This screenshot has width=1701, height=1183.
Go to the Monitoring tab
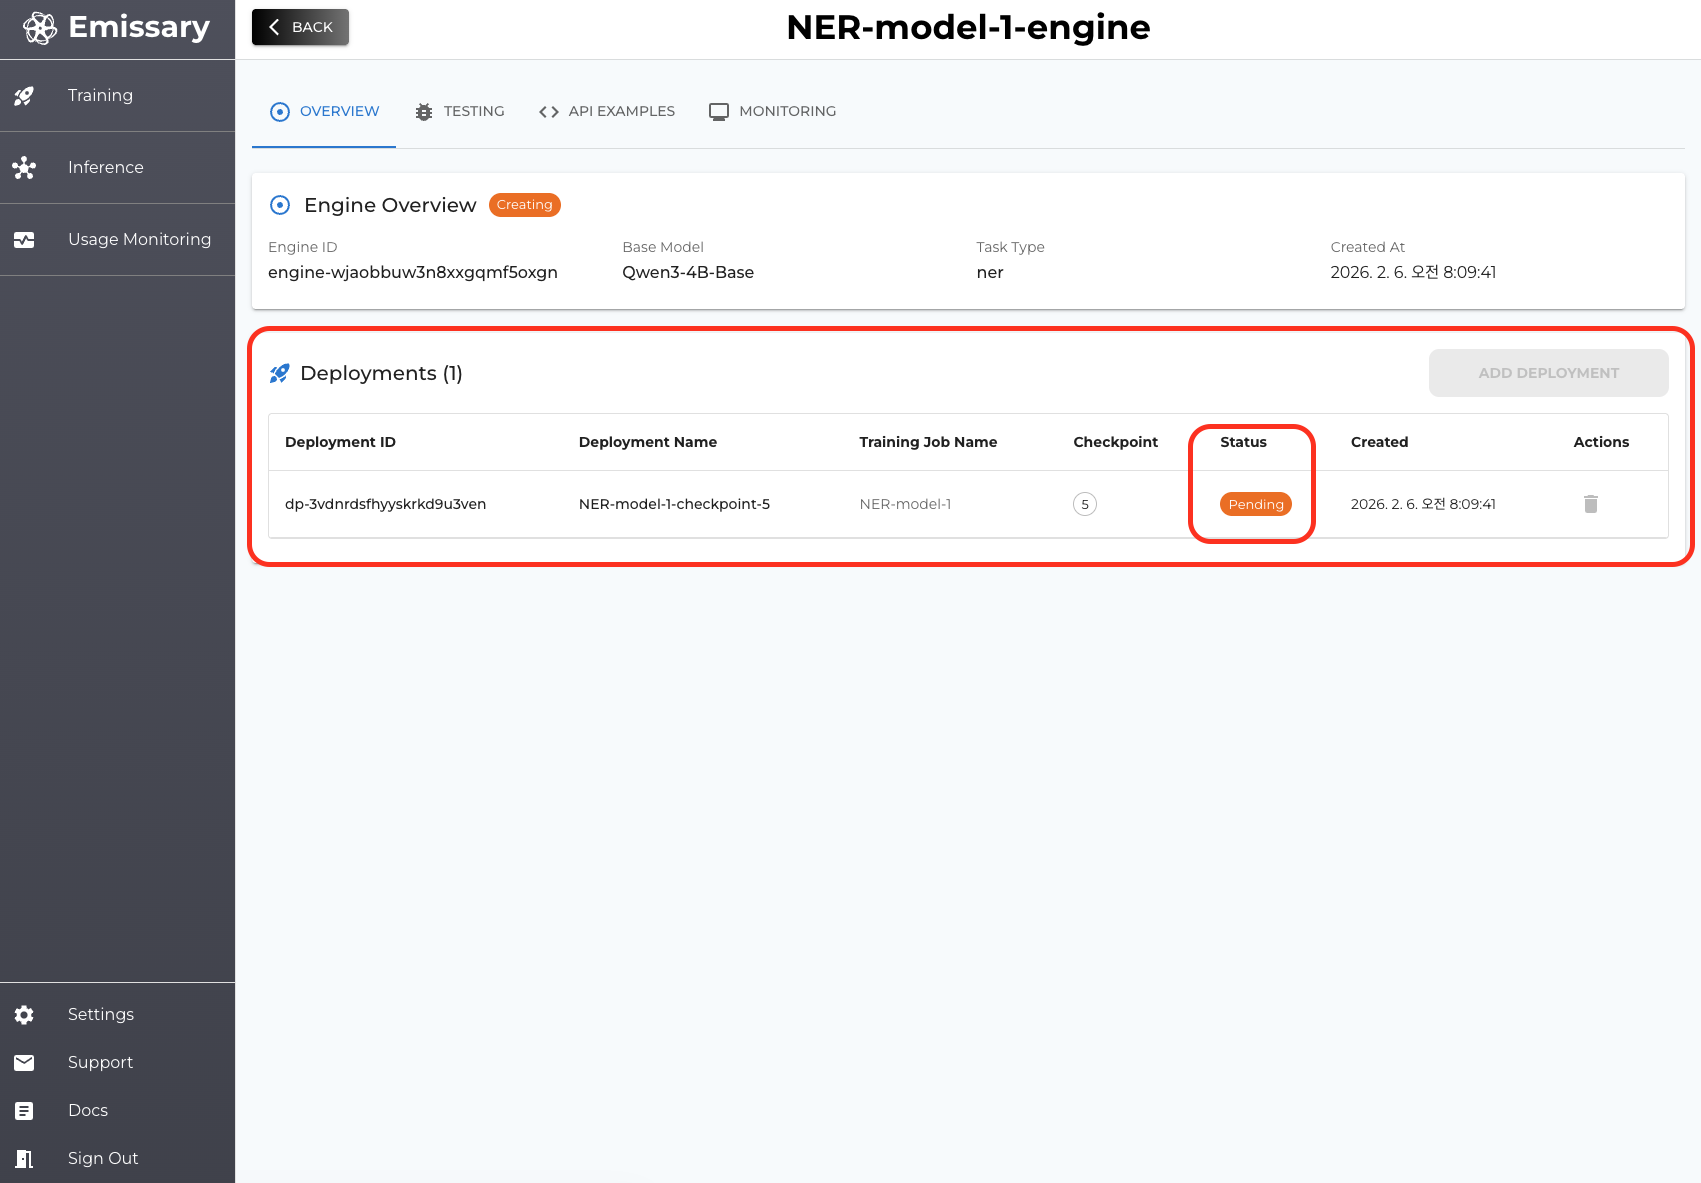click(773, 111)
